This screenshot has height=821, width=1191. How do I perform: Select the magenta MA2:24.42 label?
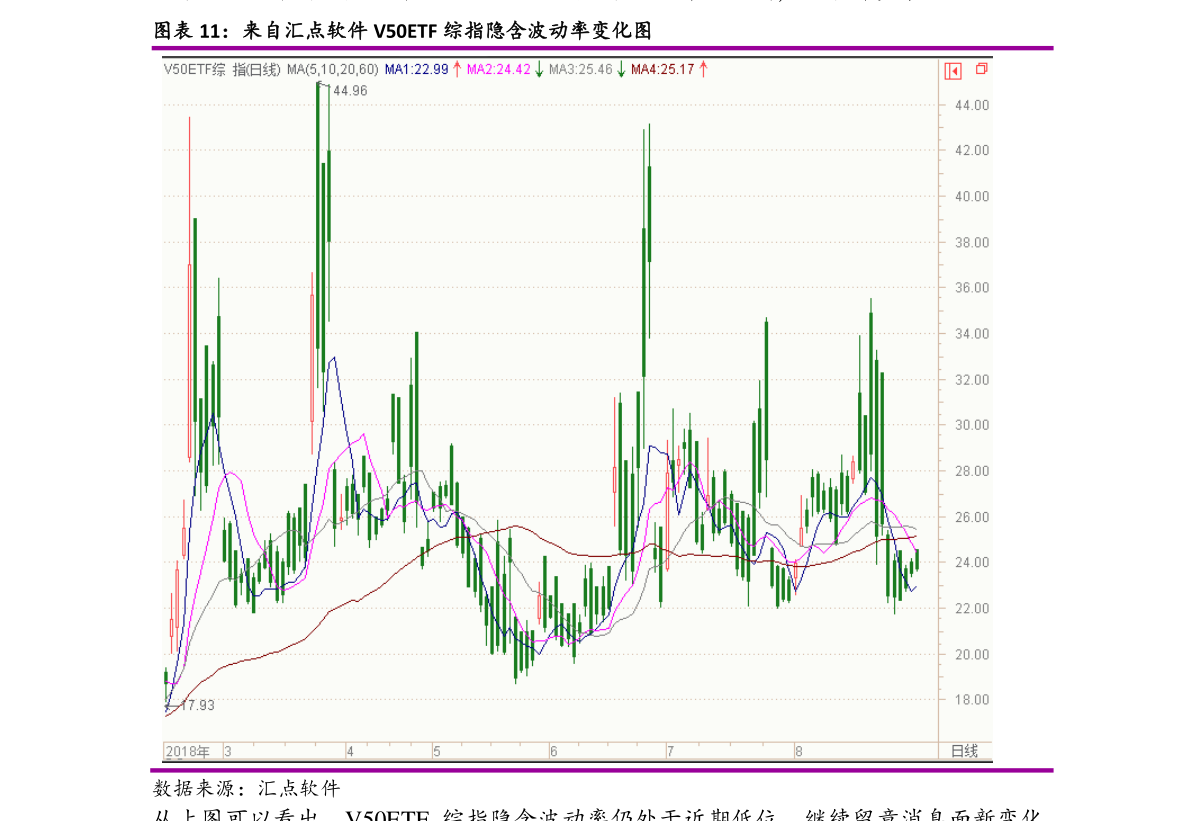tap(498, 69)
